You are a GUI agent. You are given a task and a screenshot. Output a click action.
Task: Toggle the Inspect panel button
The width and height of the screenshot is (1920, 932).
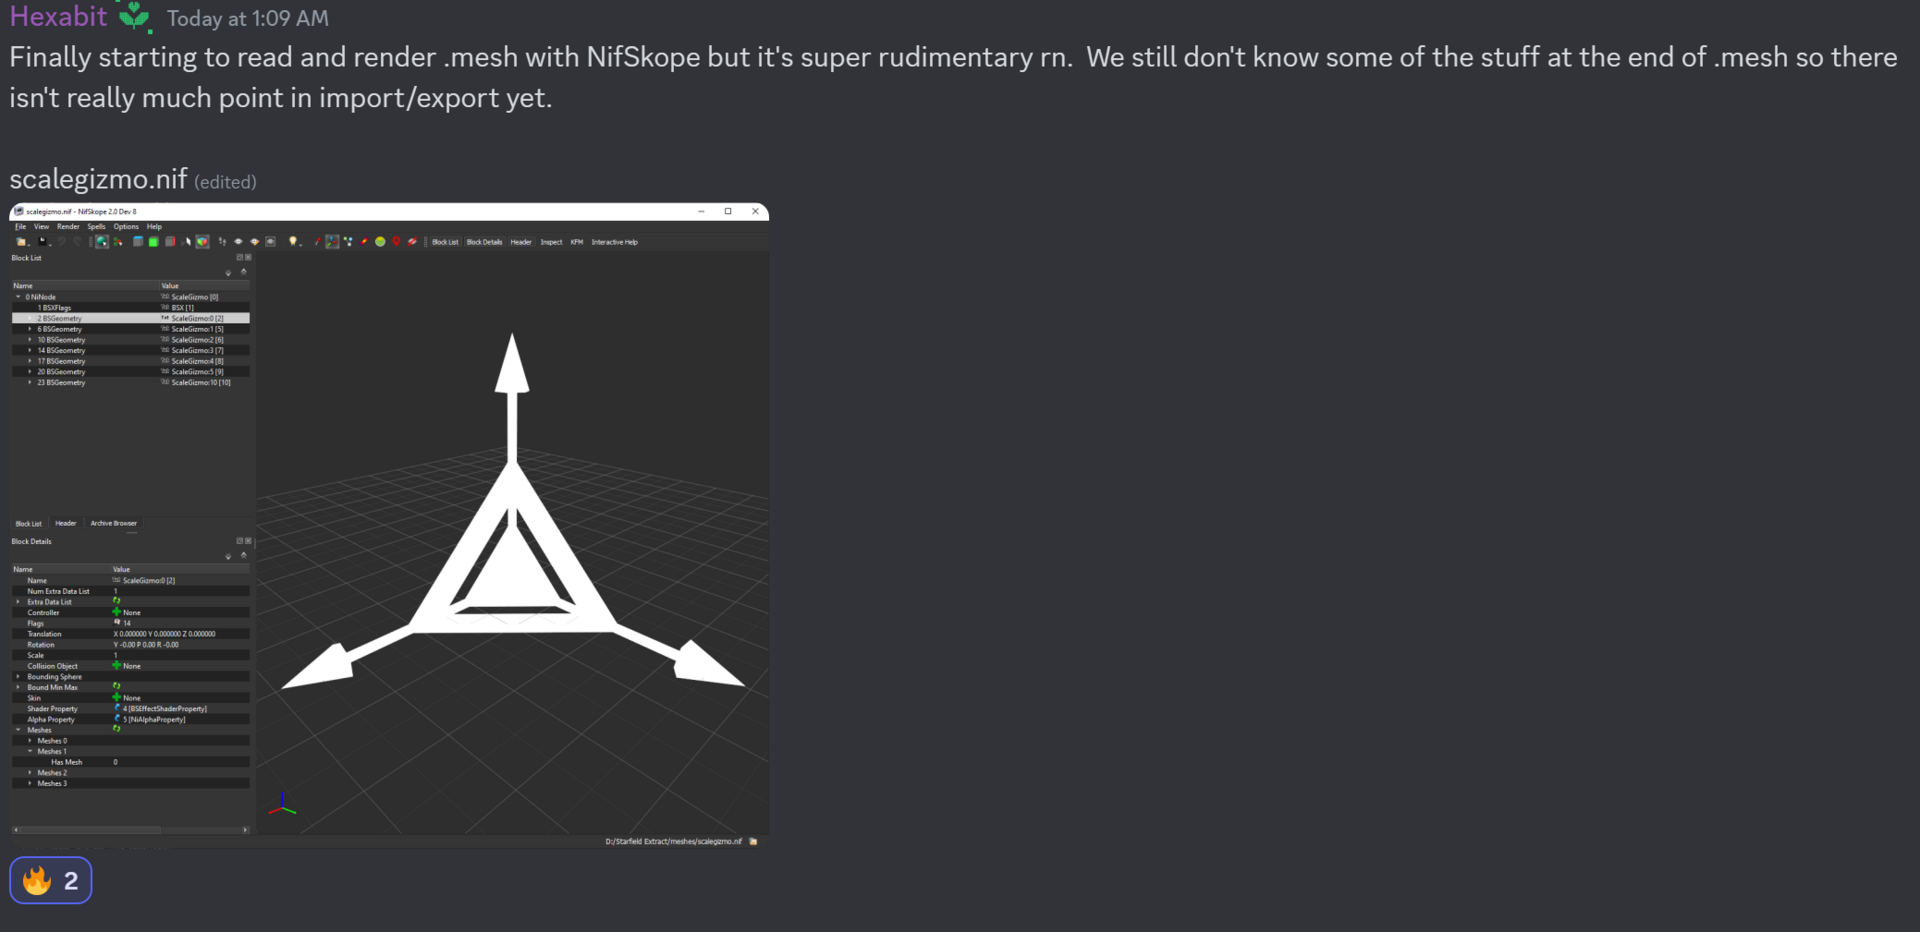coord(551,242)
